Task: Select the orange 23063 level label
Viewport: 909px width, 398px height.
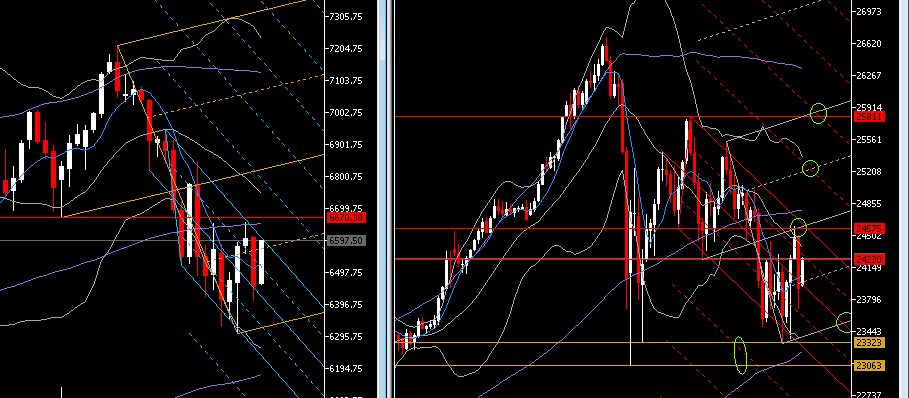Action: (x=869, y=366)
